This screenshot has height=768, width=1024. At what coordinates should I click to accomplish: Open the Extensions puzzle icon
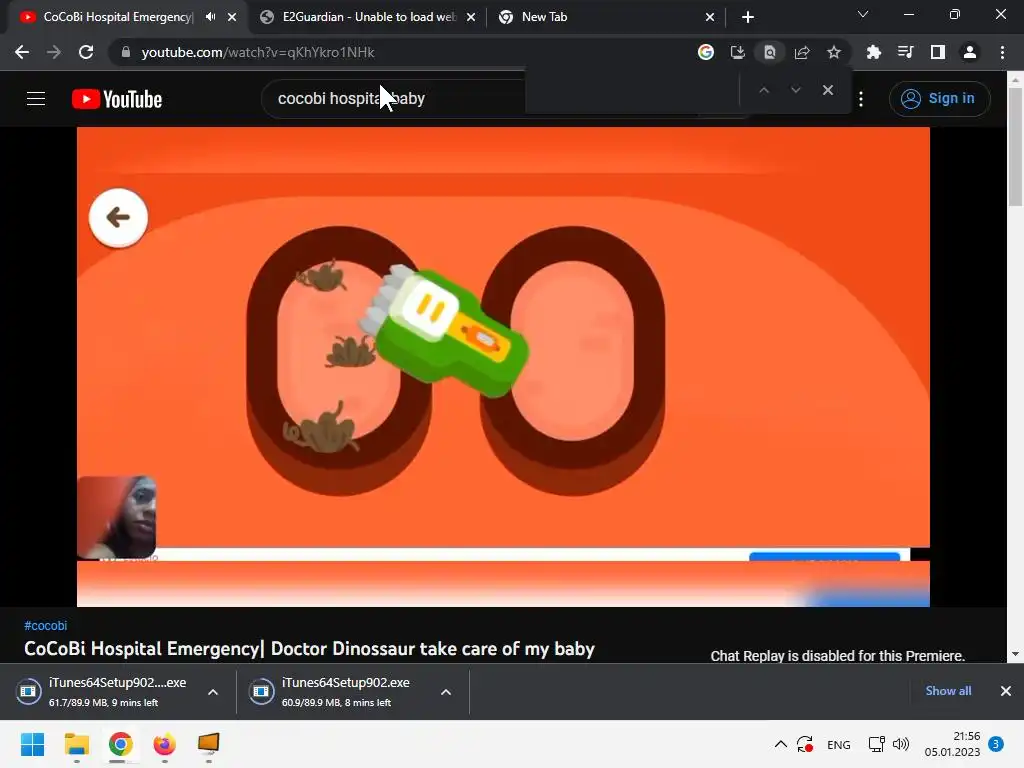point(873,52)
